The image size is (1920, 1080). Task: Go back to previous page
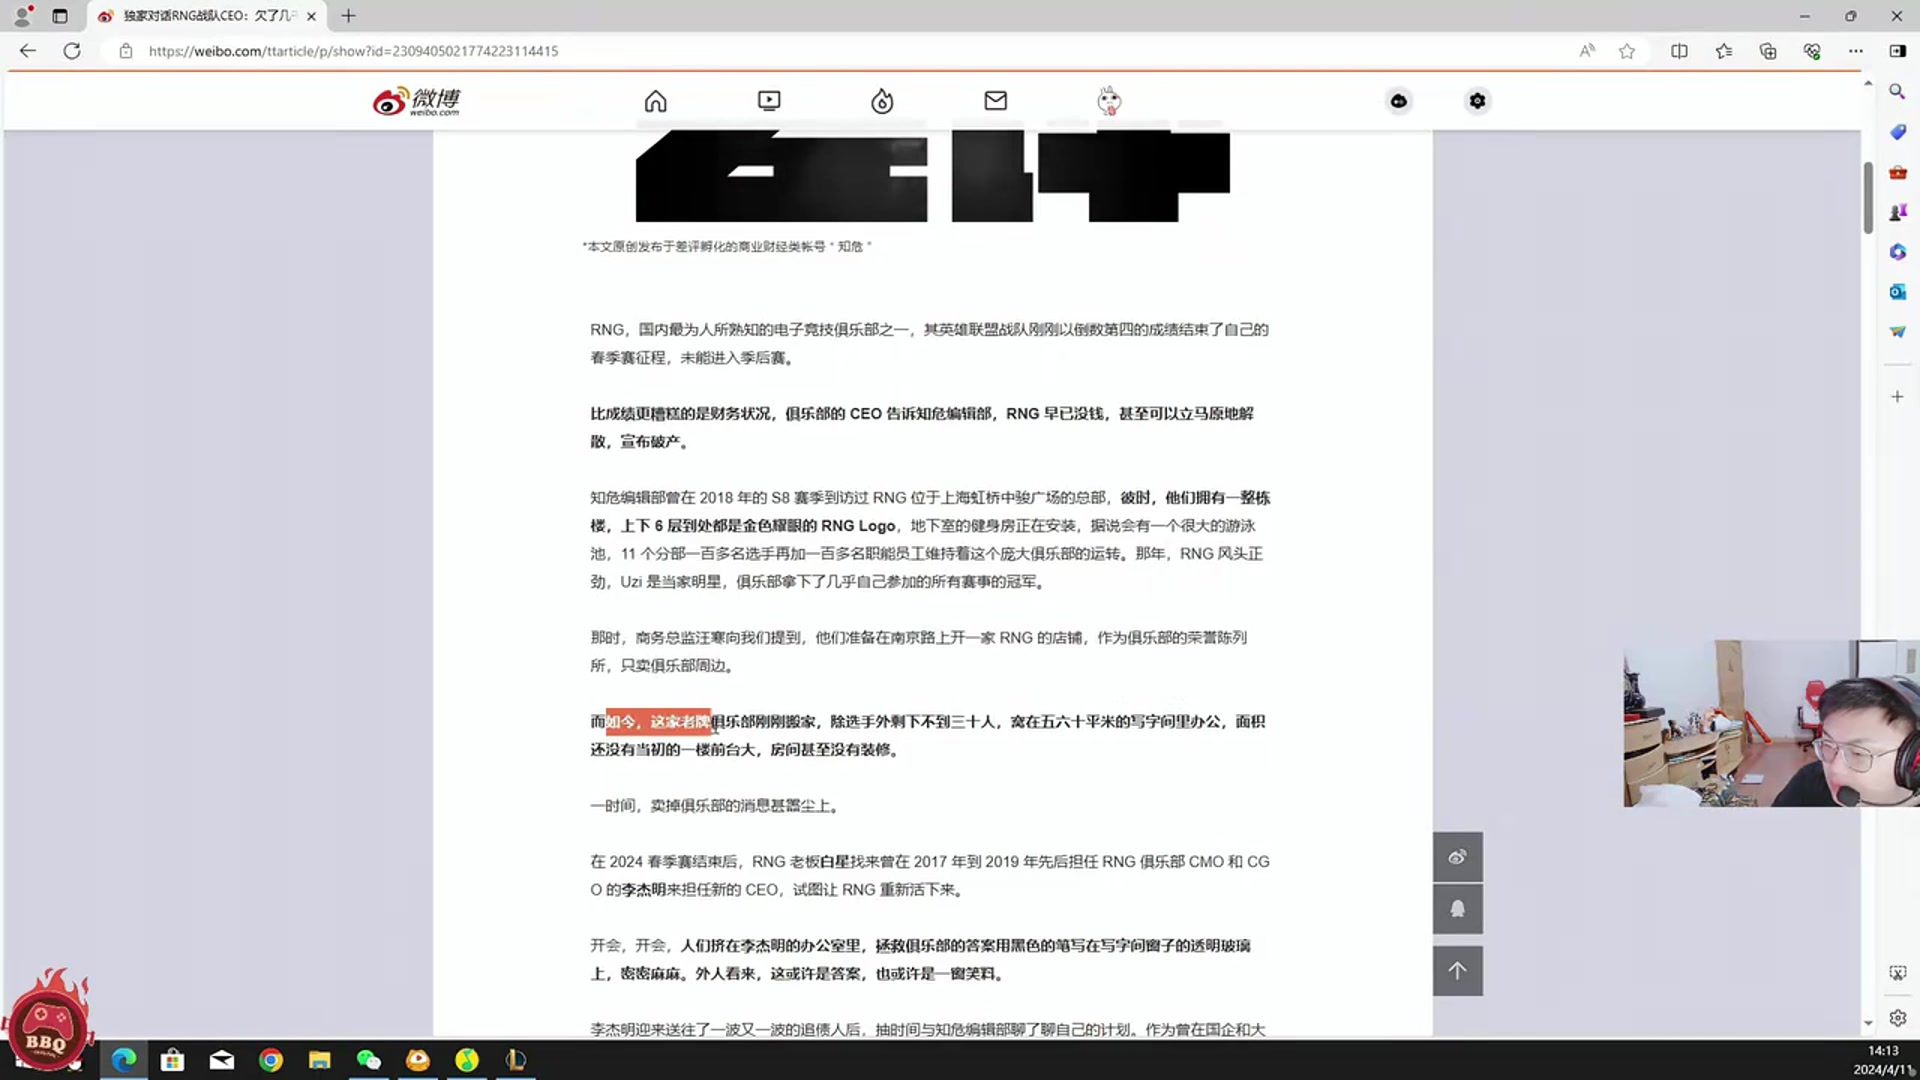[28, 51]
